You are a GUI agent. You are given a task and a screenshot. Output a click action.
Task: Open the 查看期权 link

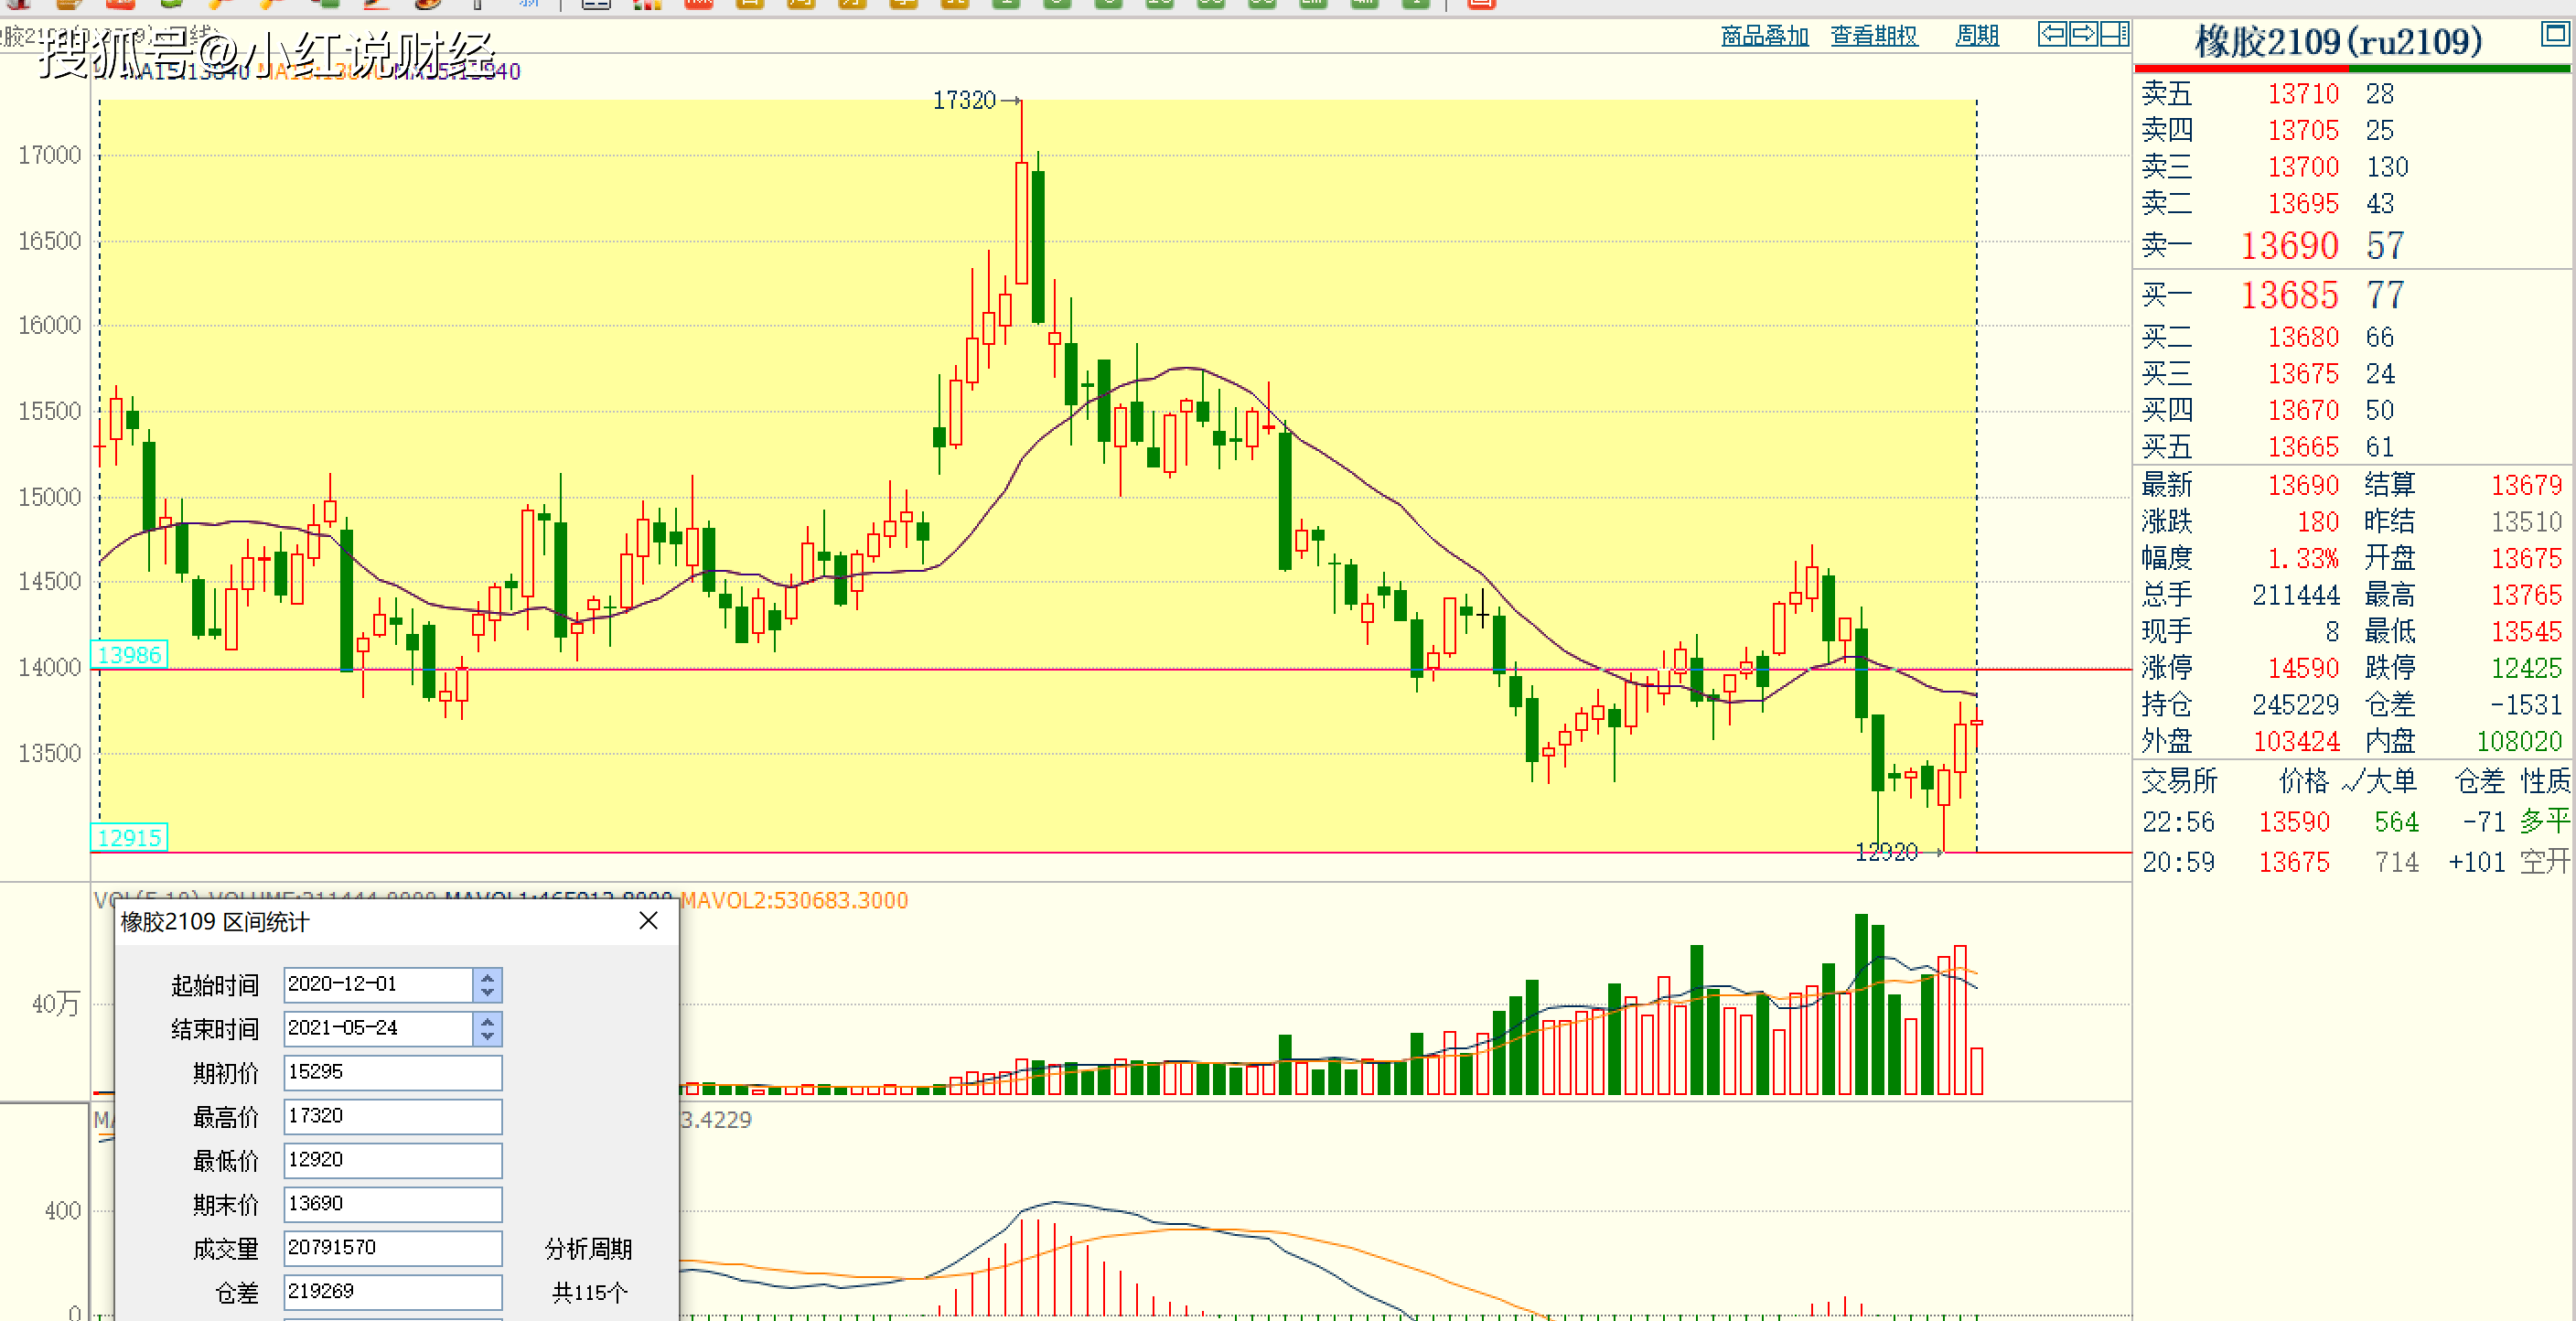(x=1873, y=36)
